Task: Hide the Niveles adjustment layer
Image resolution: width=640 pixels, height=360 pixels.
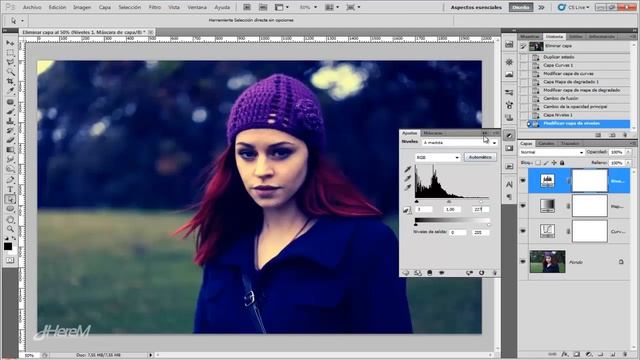Action: (x=523, y=180)
